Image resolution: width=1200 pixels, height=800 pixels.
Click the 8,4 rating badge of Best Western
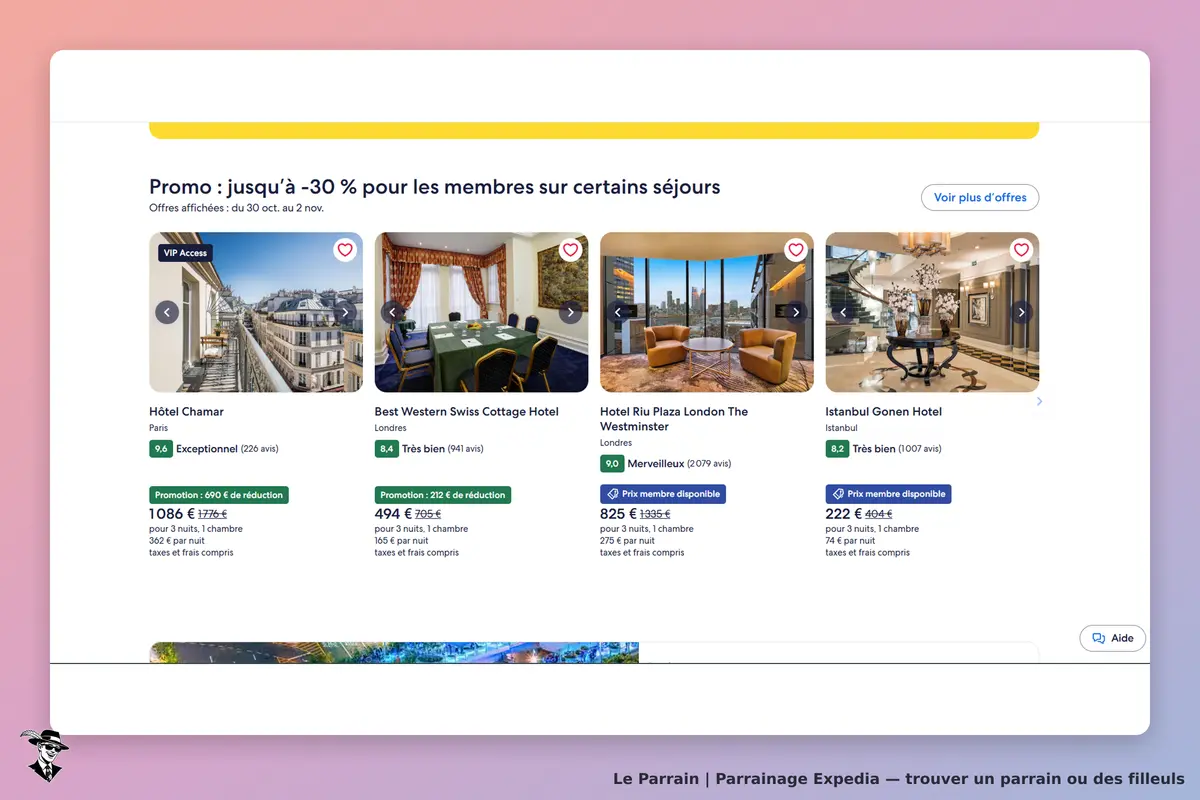pyautogui.click(x=386, y=449)
